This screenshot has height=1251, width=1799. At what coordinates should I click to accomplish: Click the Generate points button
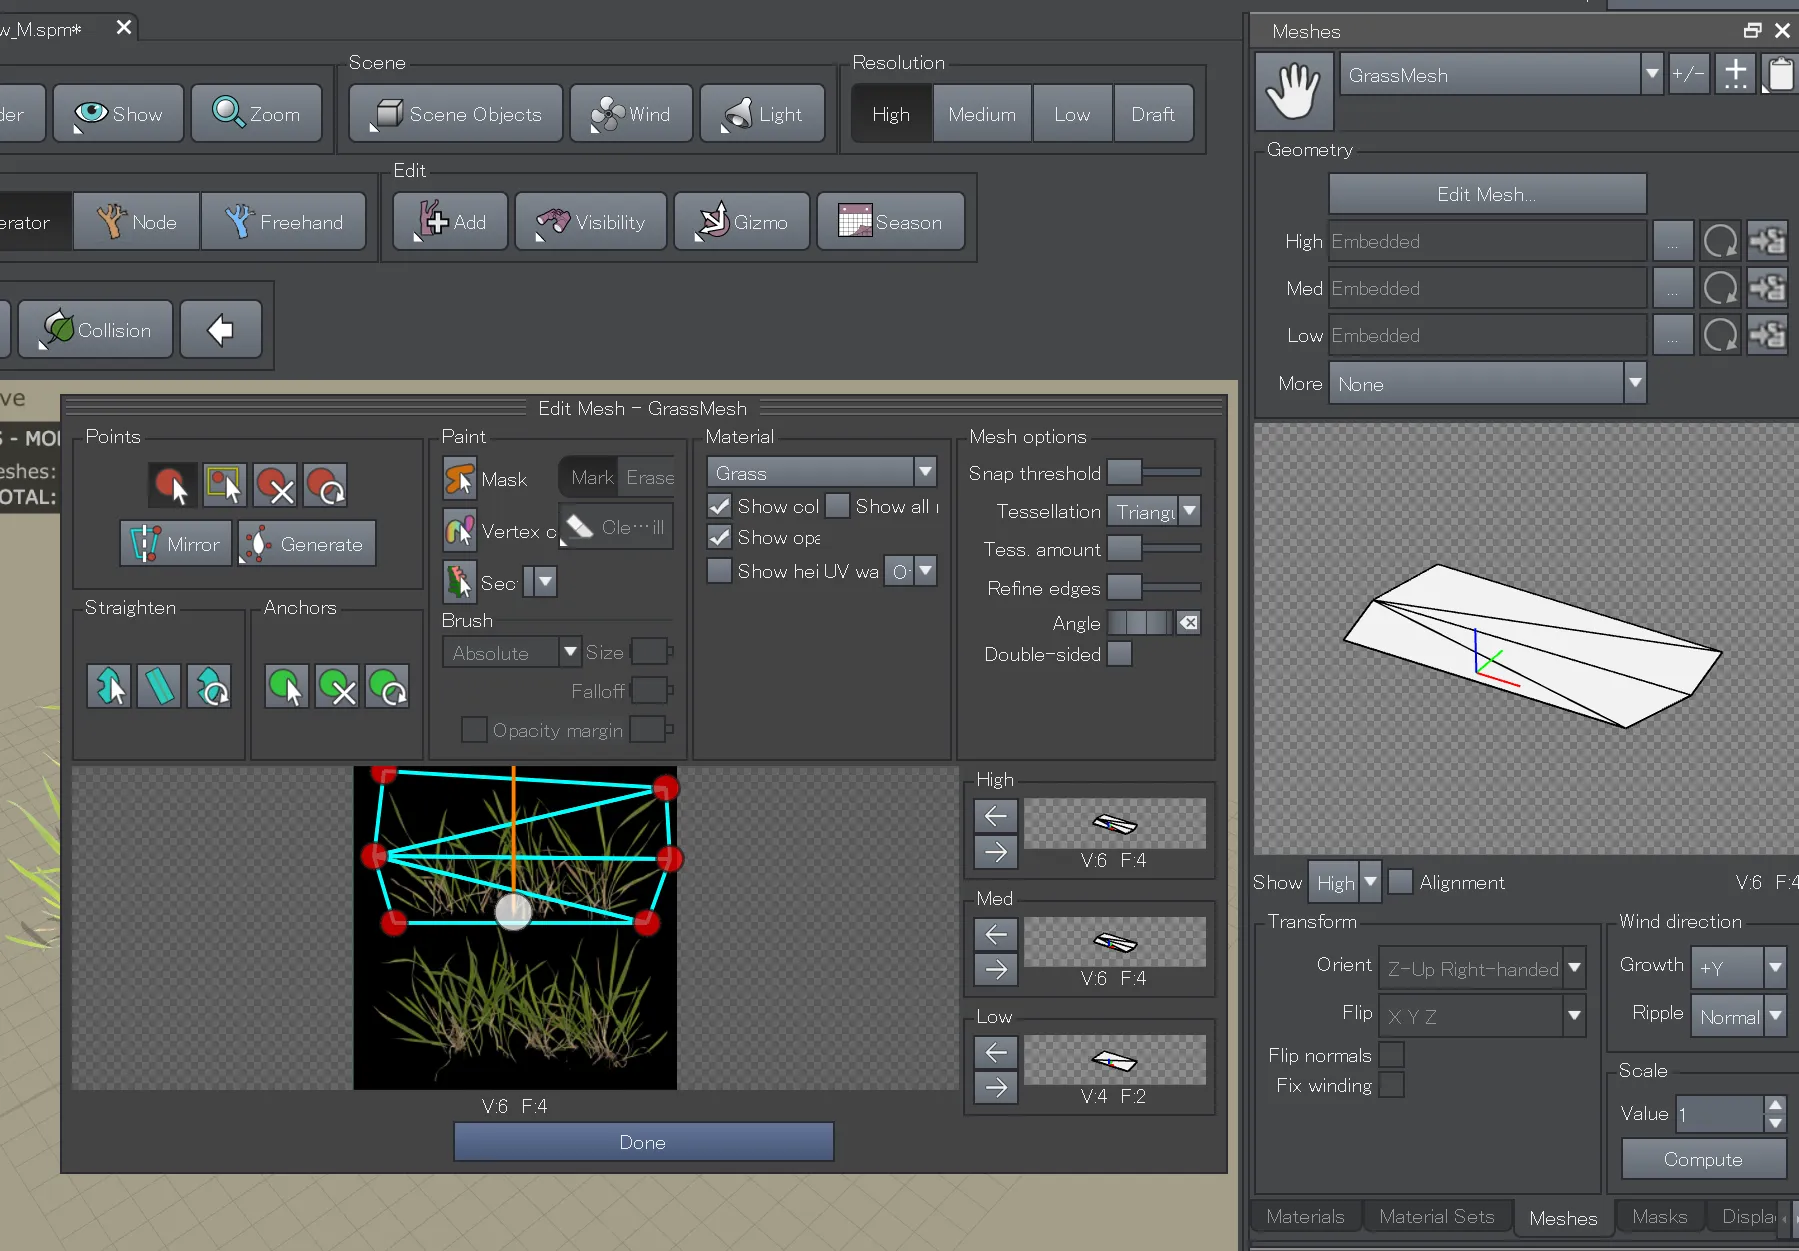point(307,544)
